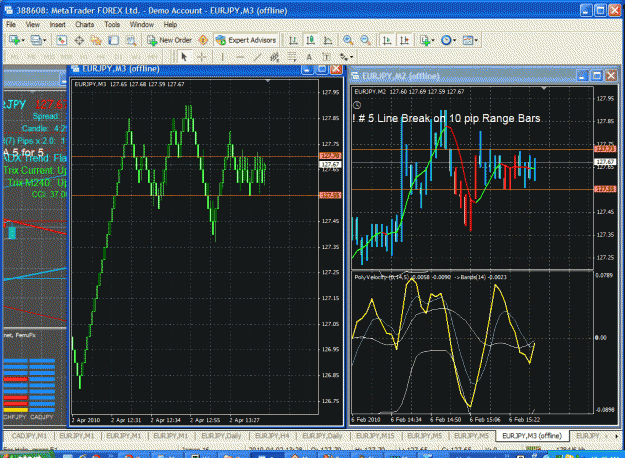Screen dimensions: 625x458
Task: Toggle Auto Scroll for the chart
Action: coord(387,40)
